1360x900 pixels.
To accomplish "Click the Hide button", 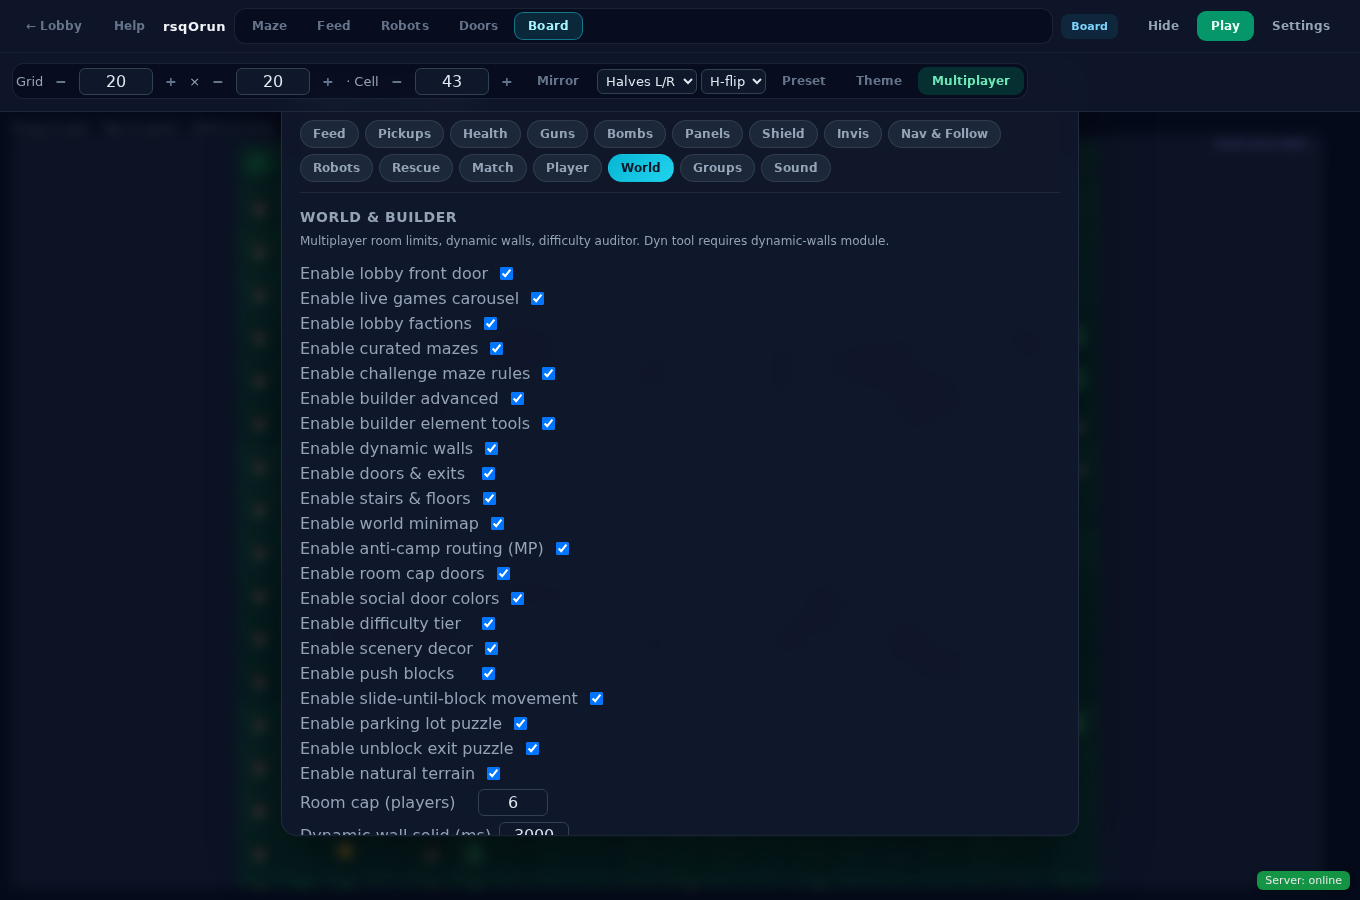I will click(x=1163, y=26).
